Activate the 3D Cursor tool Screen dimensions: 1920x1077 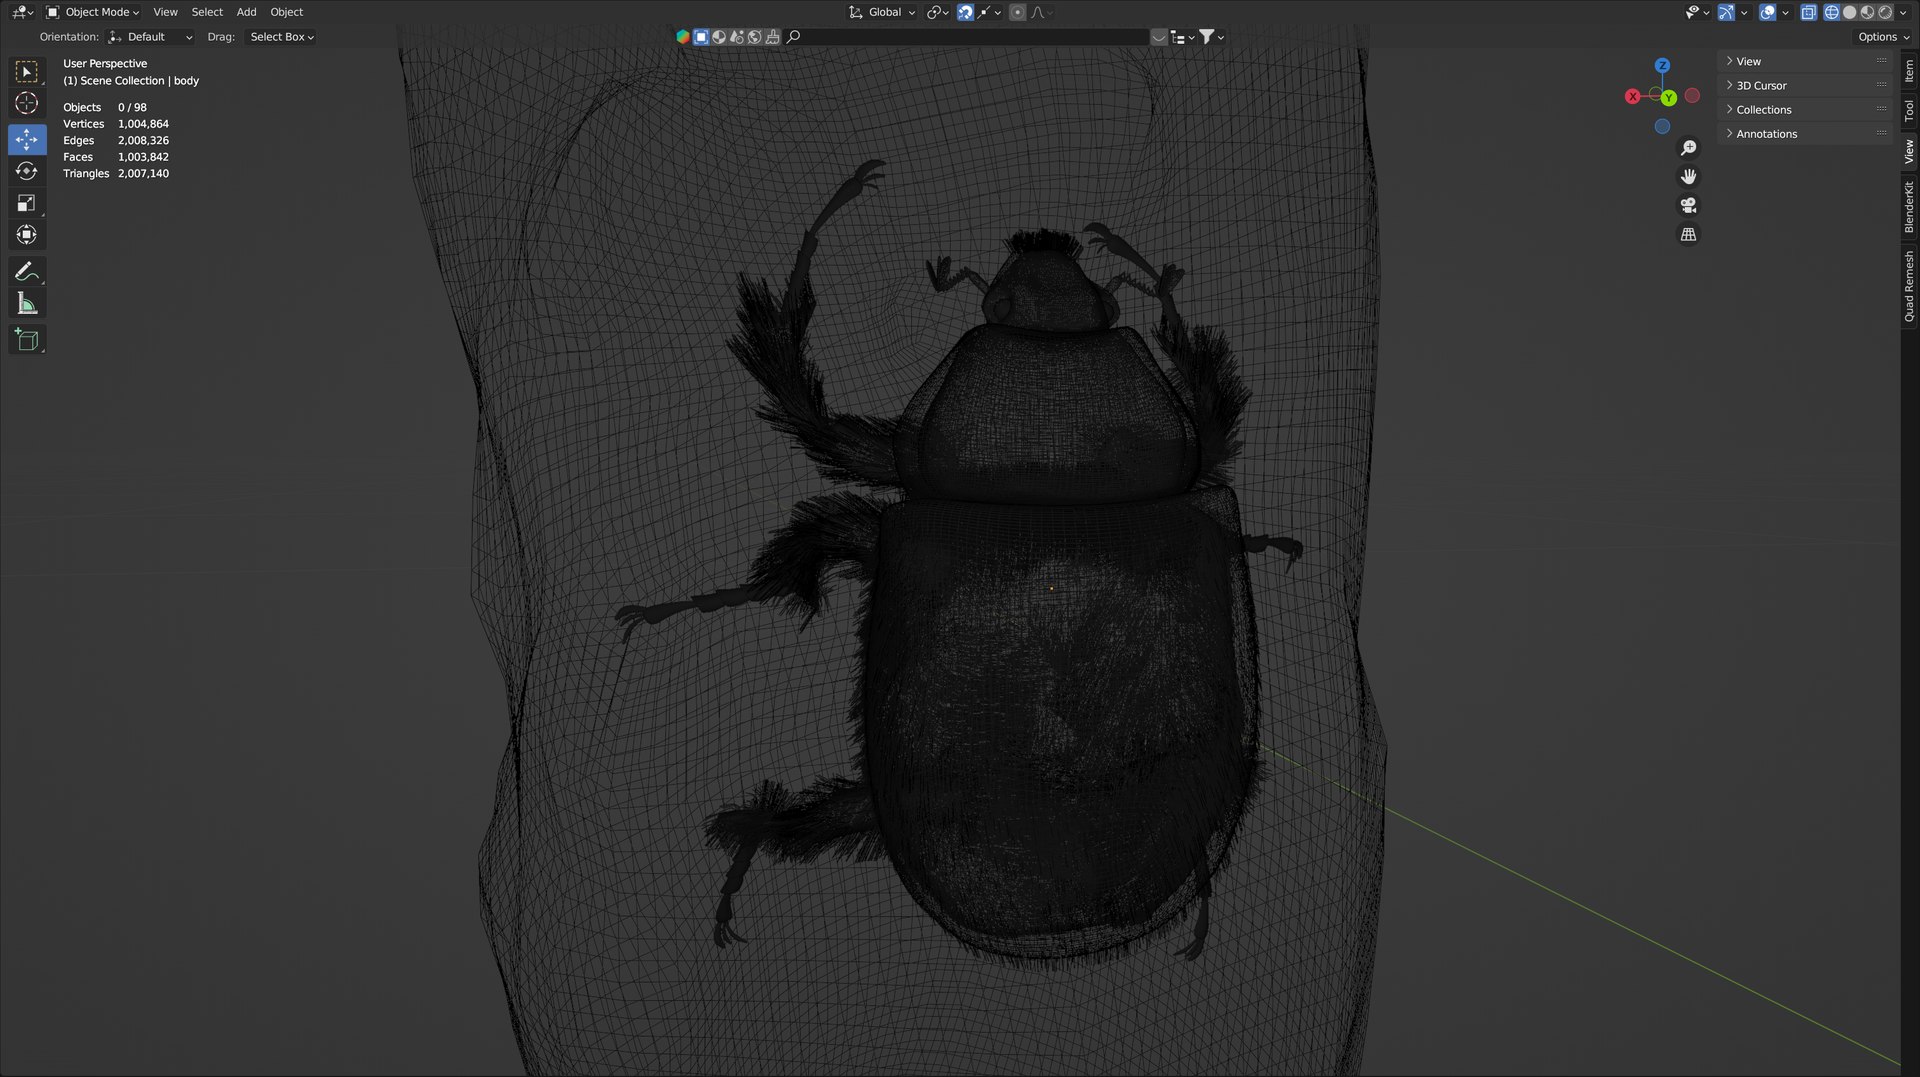click(27, 103)
